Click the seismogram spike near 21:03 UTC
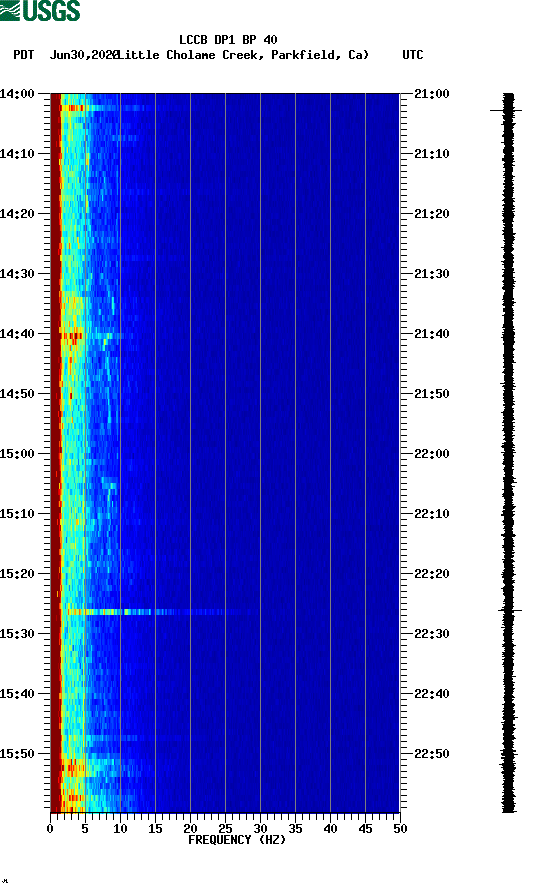Image resolution: width=552 pixels, height=892 pixels. pyautogui.click(x=506, y=110)
